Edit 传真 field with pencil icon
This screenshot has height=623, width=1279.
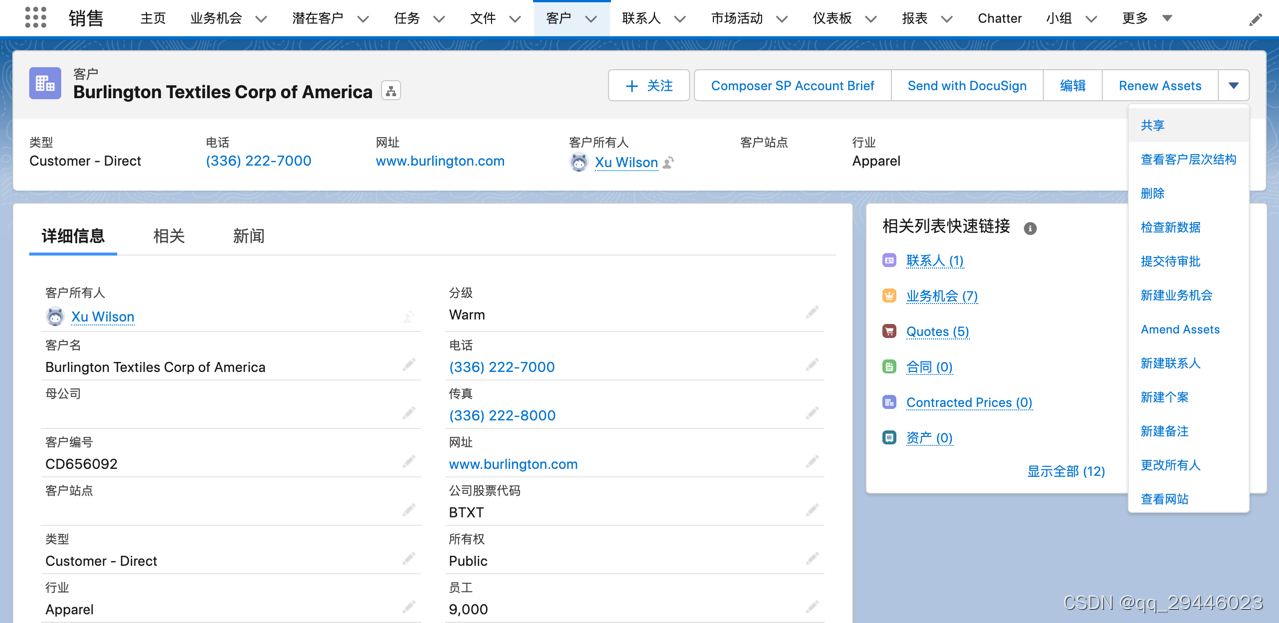pyautogui.click(x=812, y=413)
